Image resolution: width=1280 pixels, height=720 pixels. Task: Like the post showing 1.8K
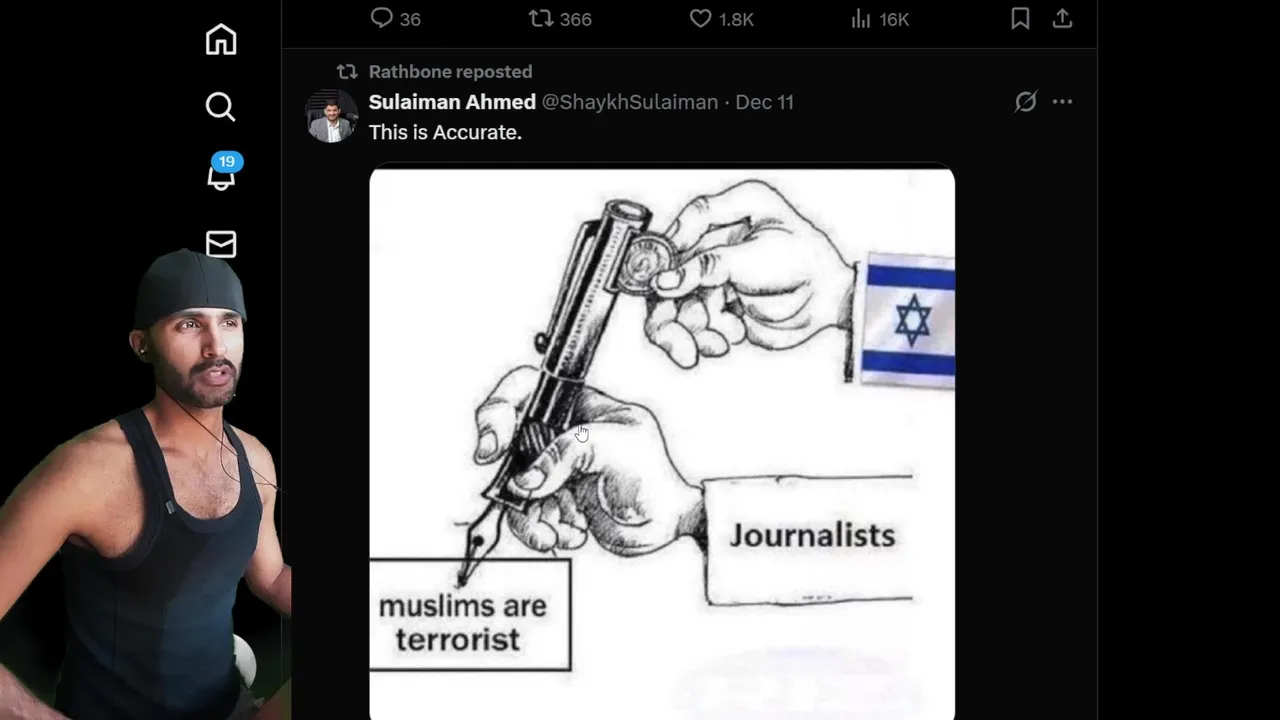(722, 19)
